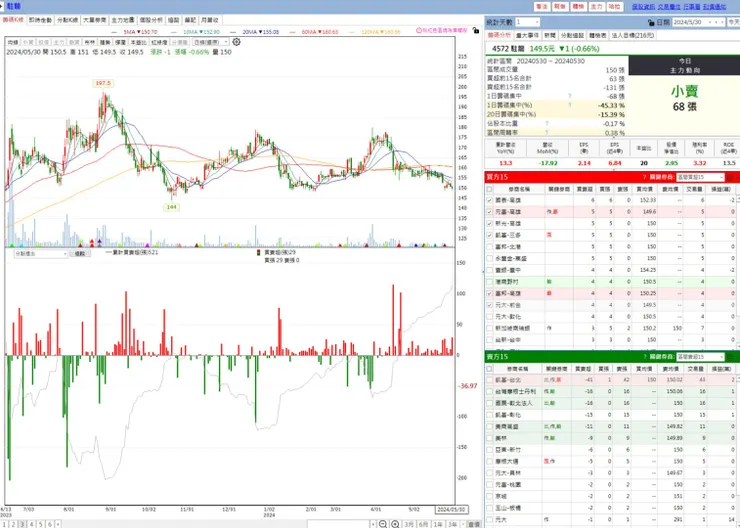740x528 pixels.
Task: Uncheck buyer row with 買均價 149.6
Action: pos(489,212)
